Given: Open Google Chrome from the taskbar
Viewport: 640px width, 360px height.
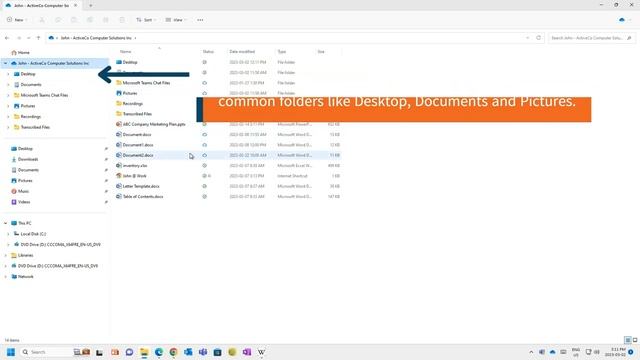Looking at the screenshot, I should 173,352.
